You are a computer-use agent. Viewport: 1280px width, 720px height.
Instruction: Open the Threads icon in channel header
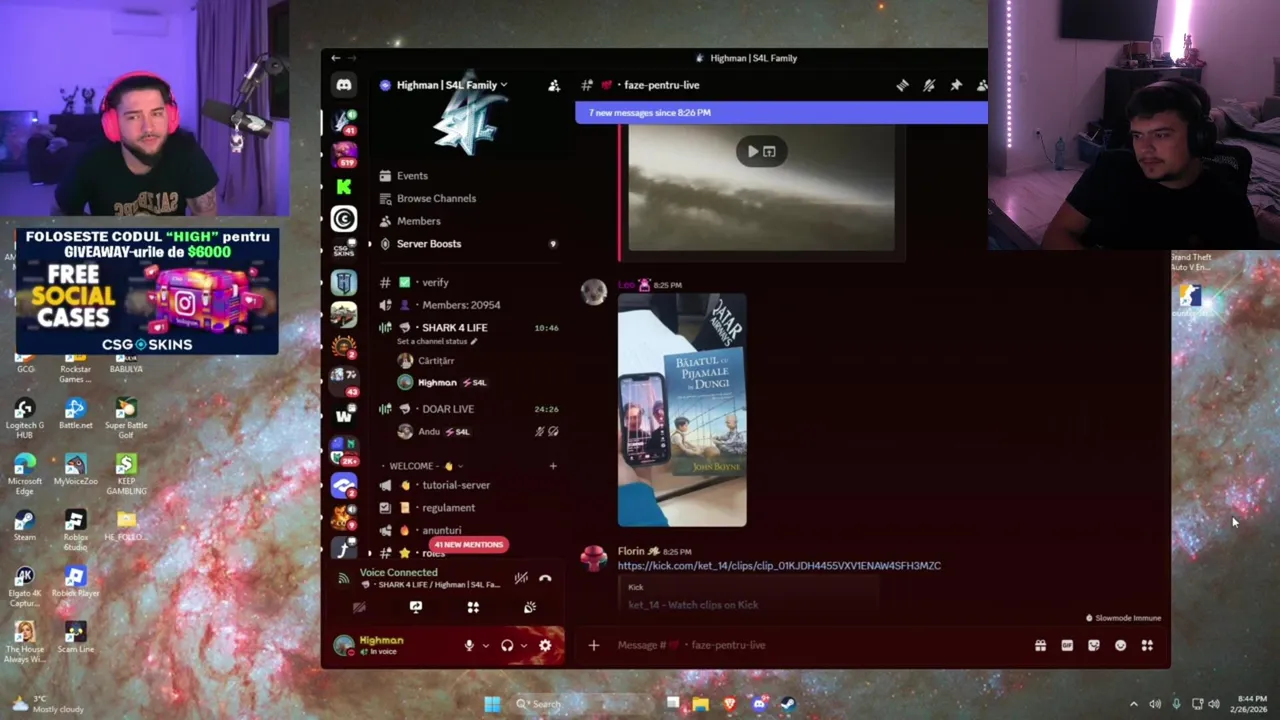[x=902, y=86]
